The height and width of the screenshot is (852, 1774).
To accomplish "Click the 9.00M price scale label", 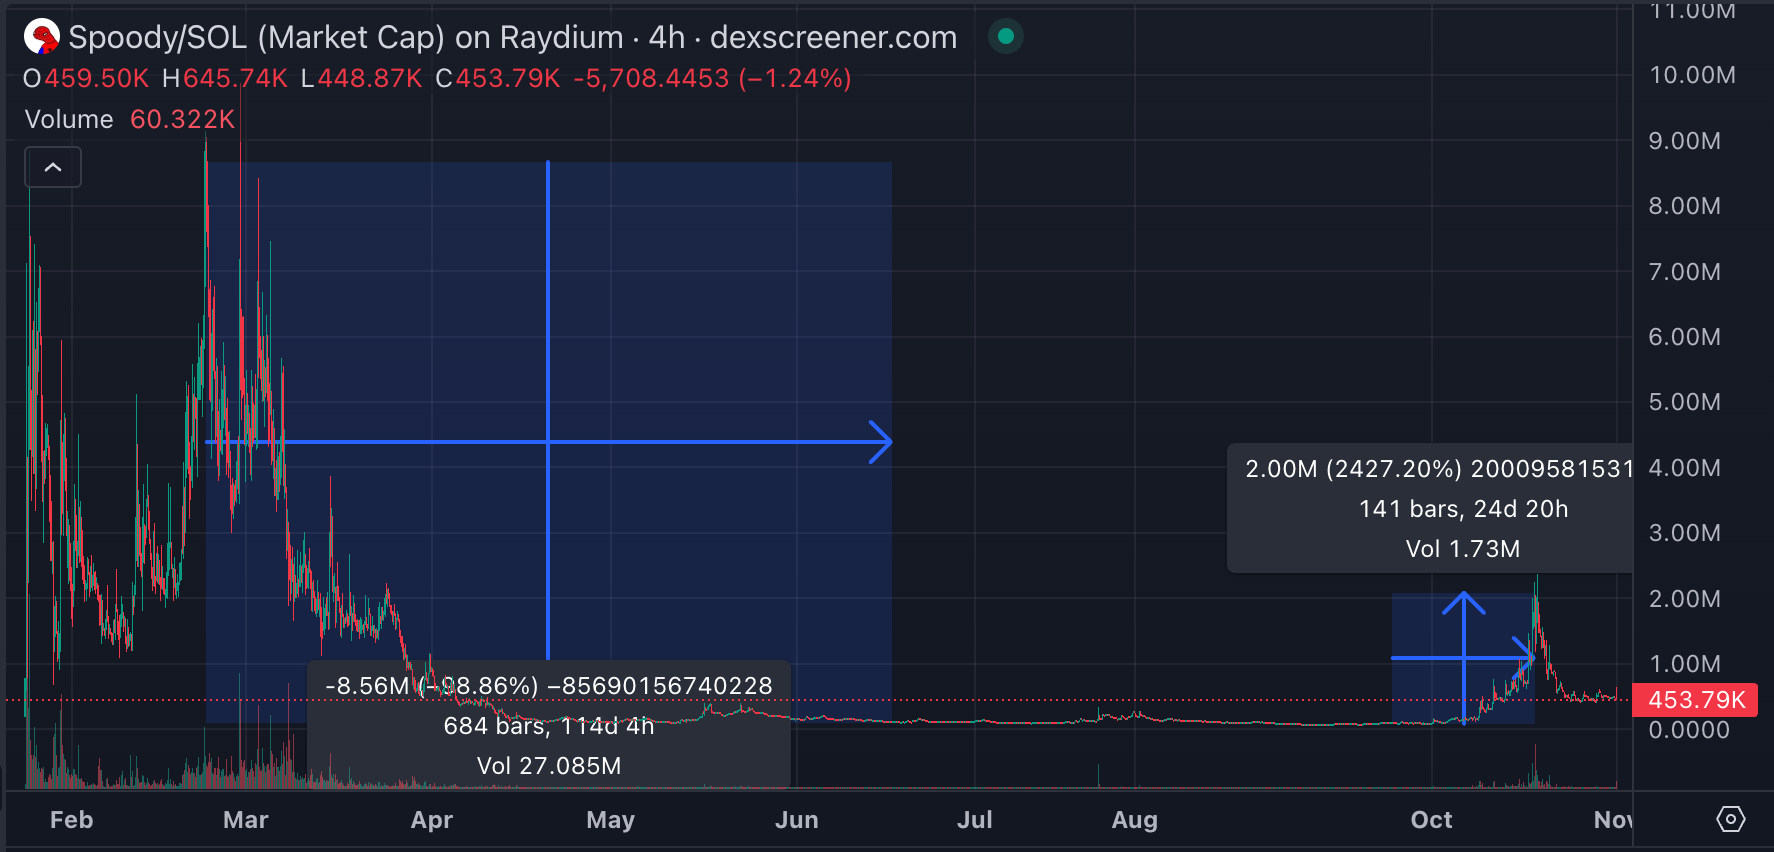I will point(1685,141).
